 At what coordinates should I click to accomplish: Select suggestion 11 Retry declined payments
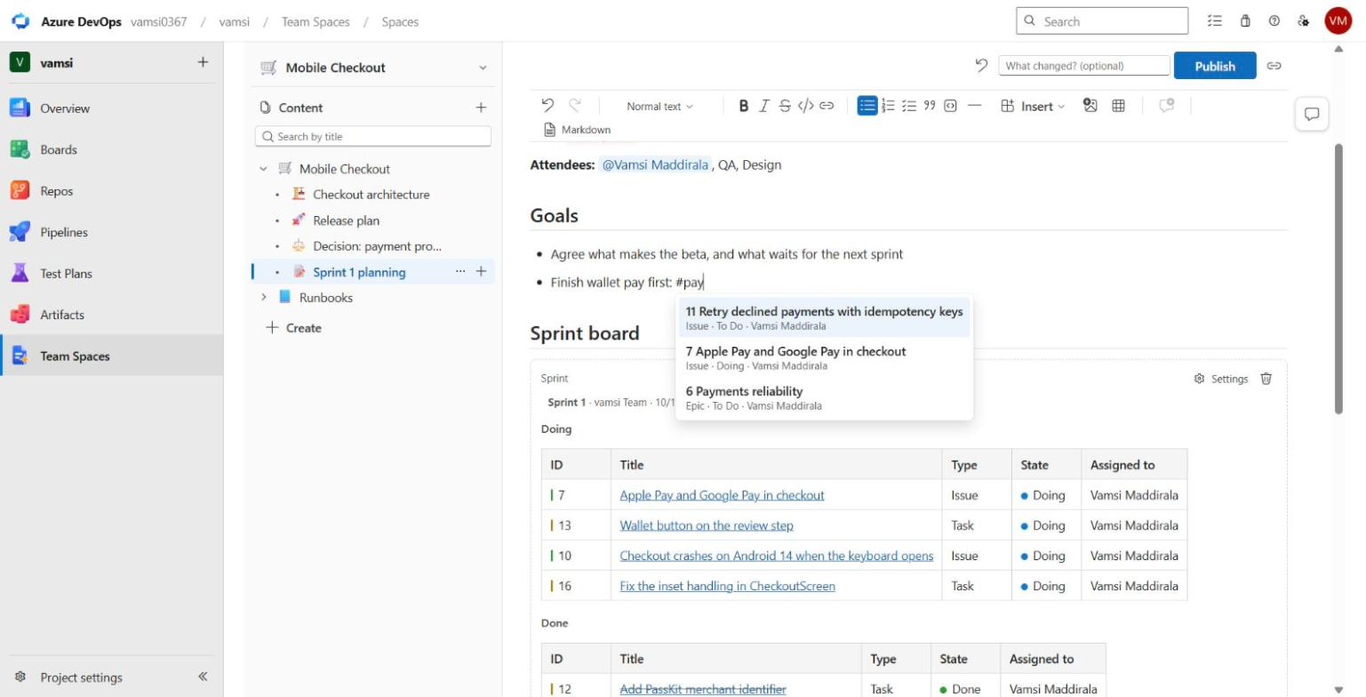tap(824, 318)
